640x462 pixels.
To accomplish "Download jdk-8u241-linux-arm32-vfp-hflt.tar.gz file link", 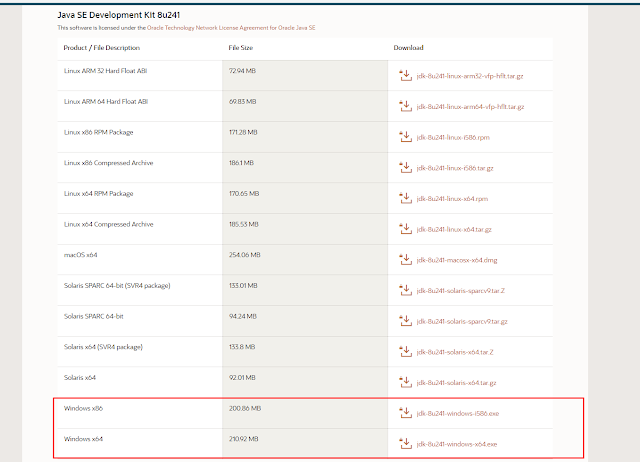I will click(x=470, y=76).
